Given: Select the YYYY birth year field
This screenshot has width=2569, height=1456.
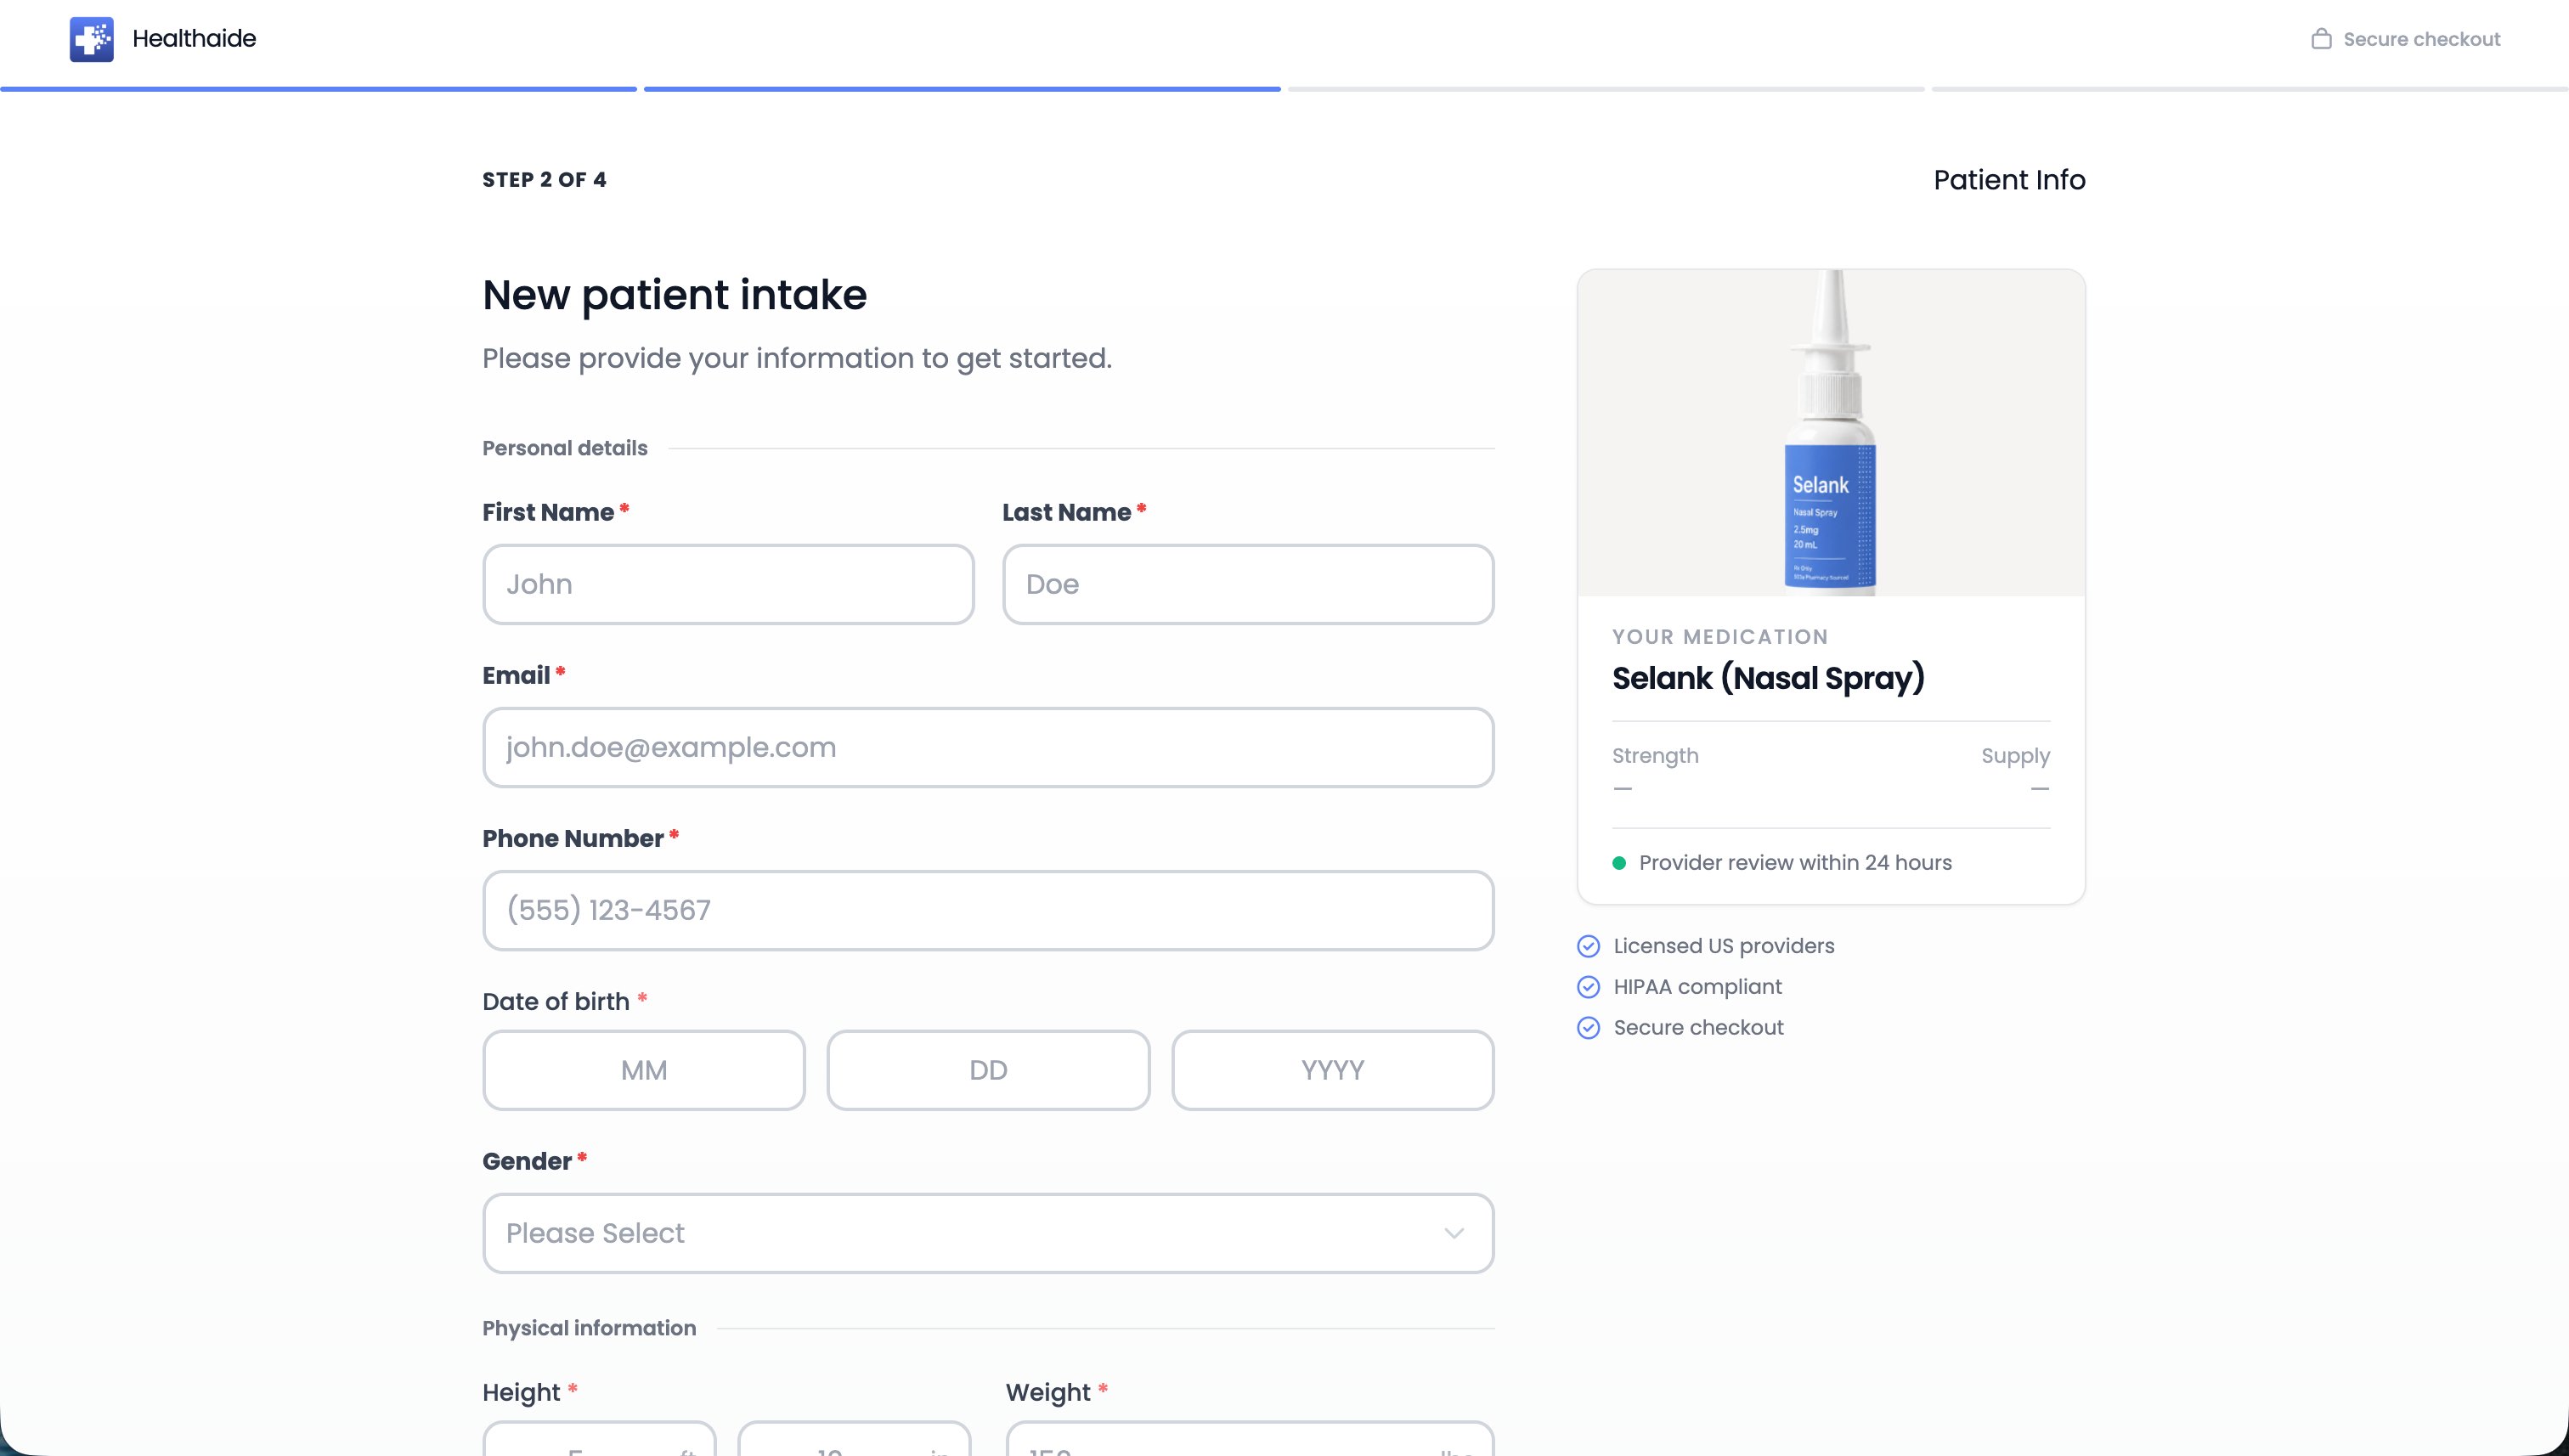Looking at the screenshot, I should (x=1333, y=1070).
